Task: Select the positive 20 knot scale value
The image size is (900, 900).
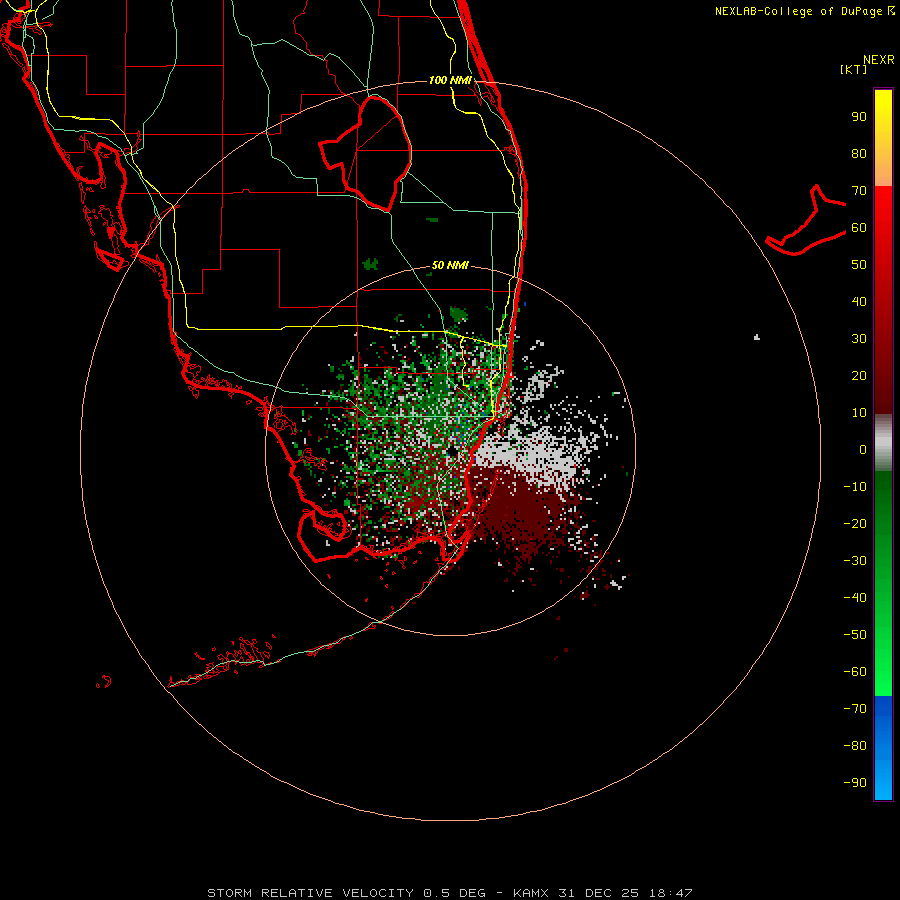Action: pyautogui.click(x=859, y=375)
